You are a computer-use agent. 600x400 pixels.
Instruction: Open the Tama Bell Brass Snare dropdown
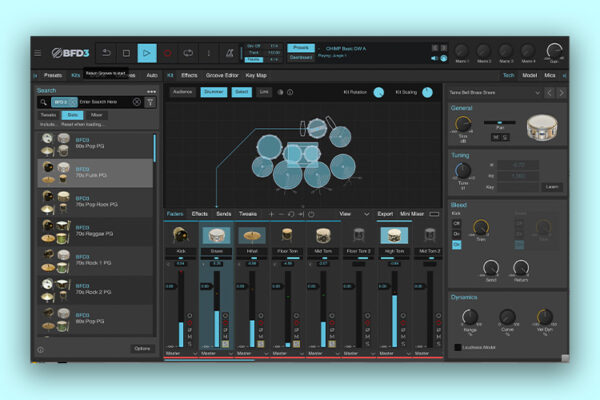point(494,93)
